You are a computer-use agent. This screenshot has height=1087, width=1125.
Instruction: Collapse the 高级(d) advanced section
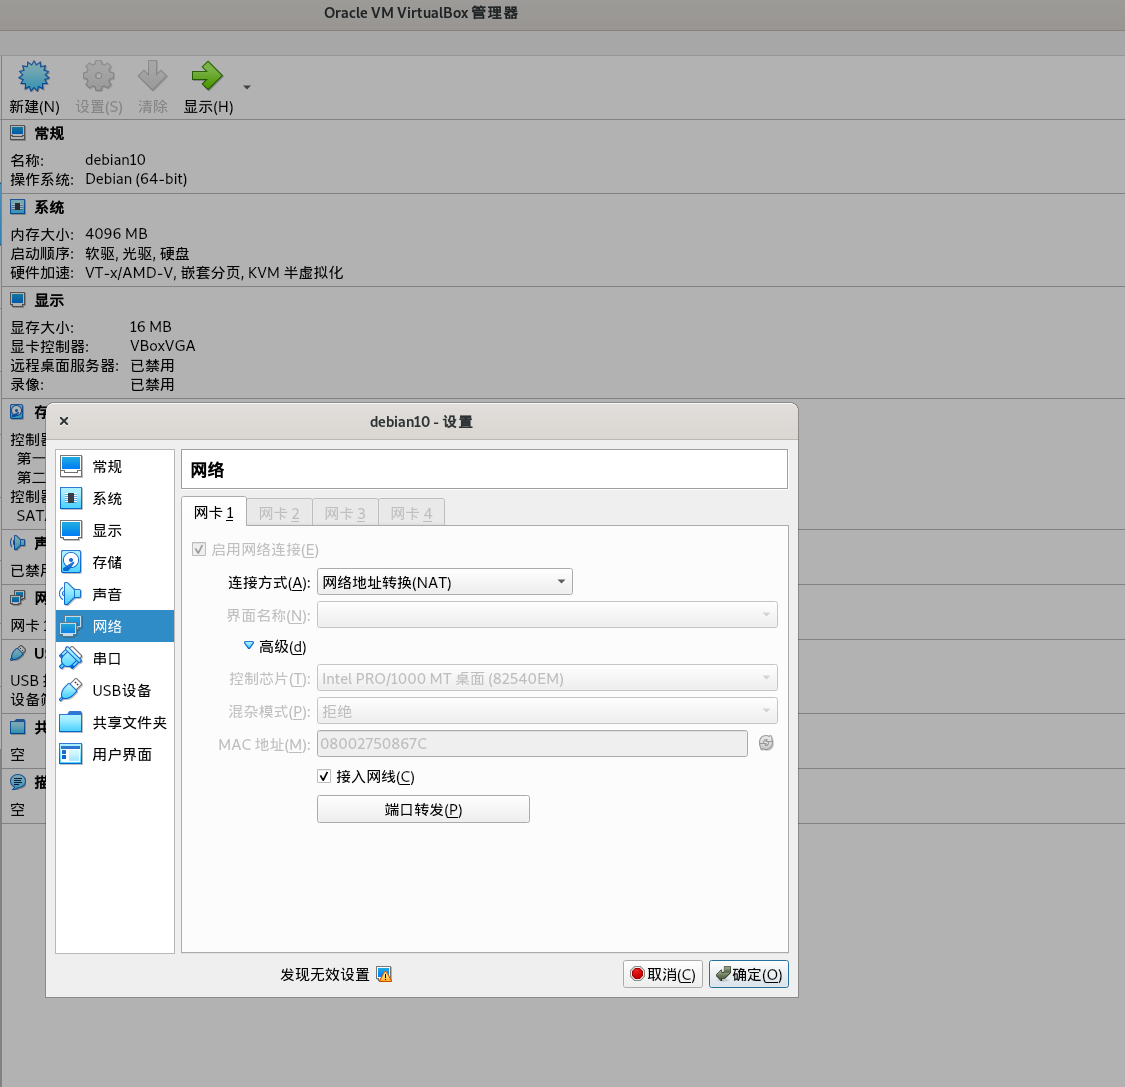tap(249, 646)
